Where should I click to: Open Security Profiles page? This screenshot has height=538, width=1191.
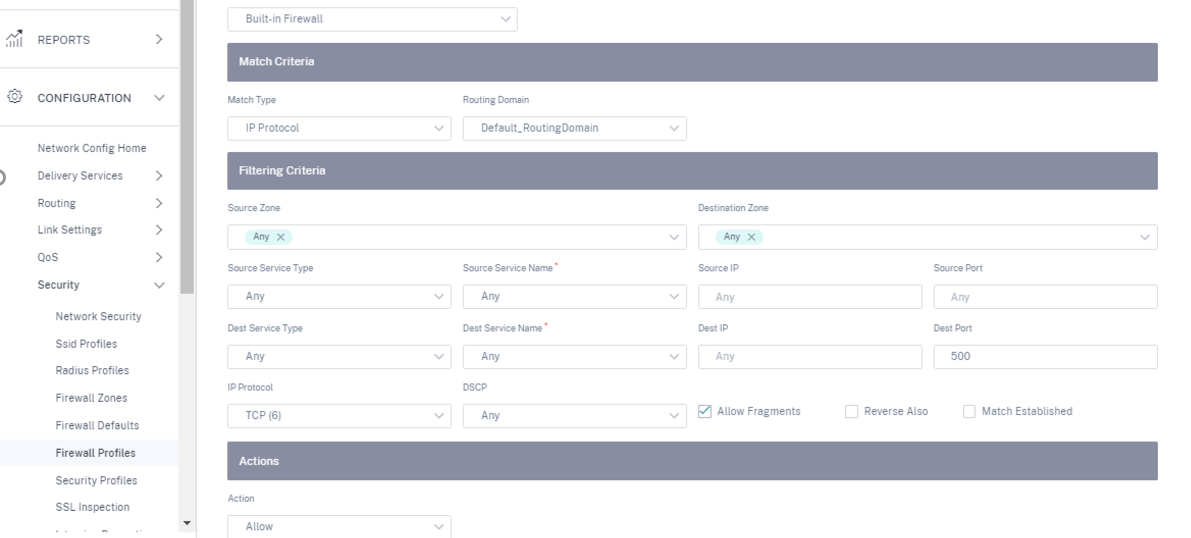(96, 480)
